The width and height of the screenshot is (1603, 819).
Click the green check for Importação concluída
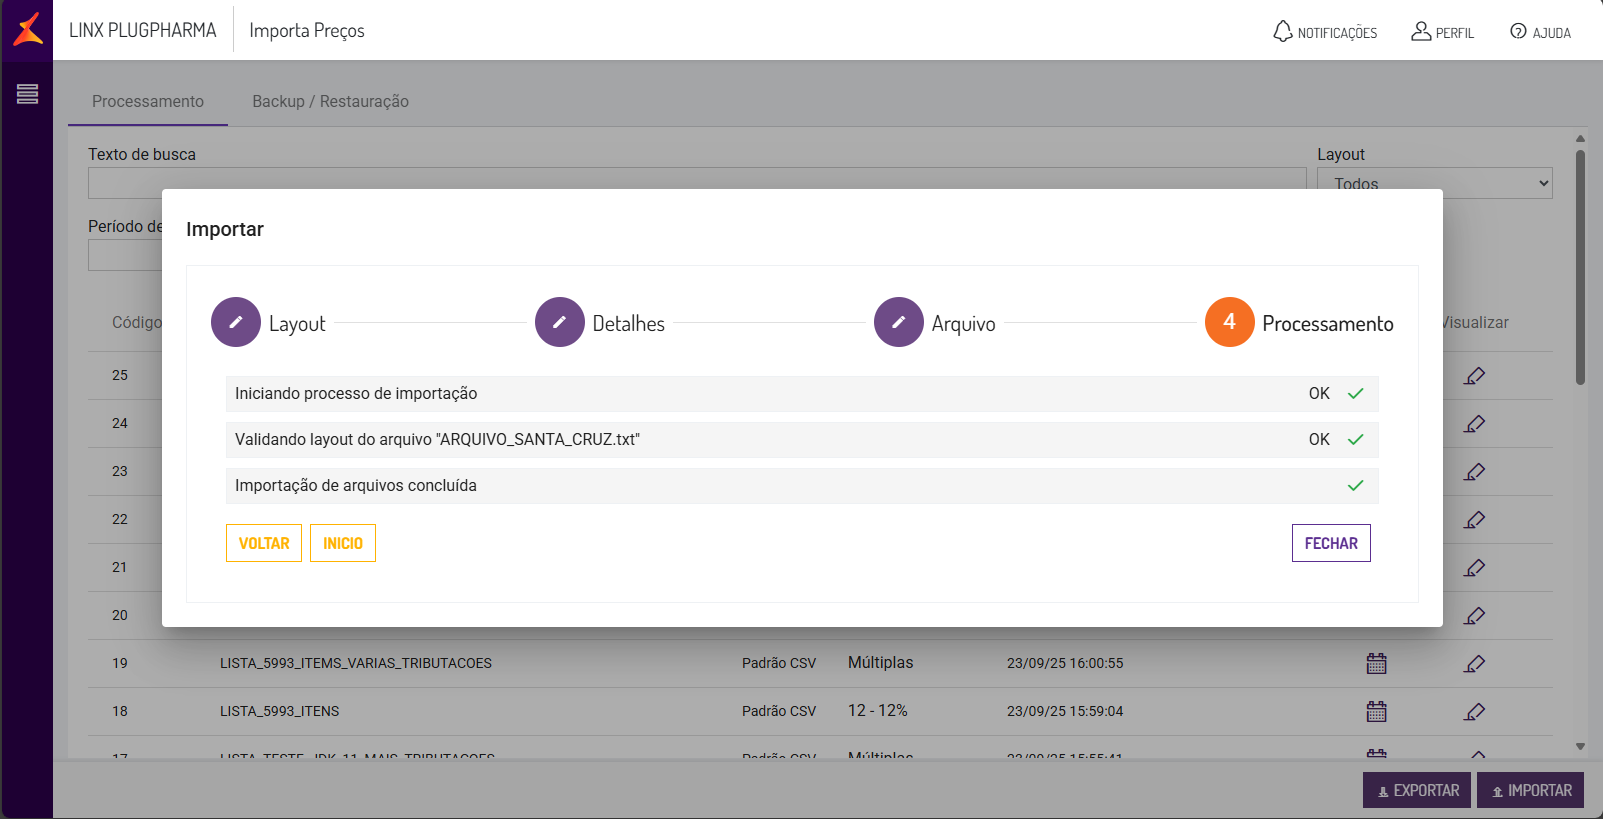click(x=1356, y=486)
